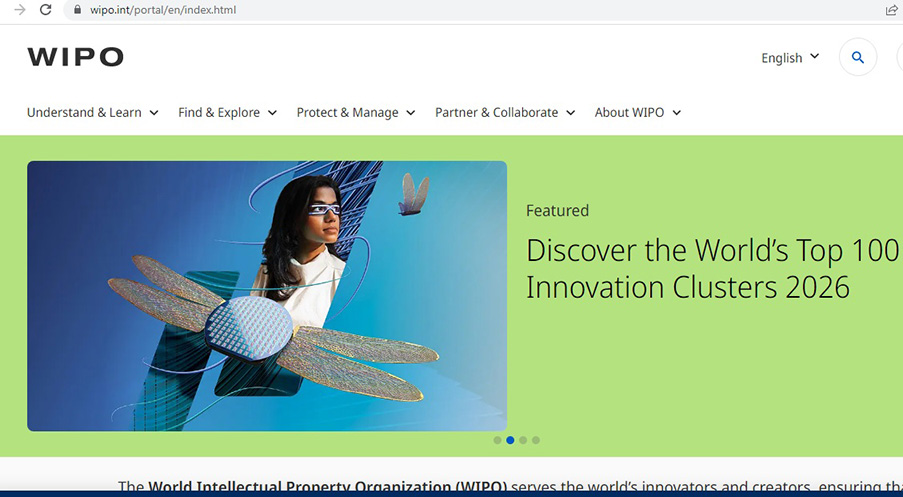Go forward with the browser arrow
Screen dimensions: 903x497
coord(20,10)
